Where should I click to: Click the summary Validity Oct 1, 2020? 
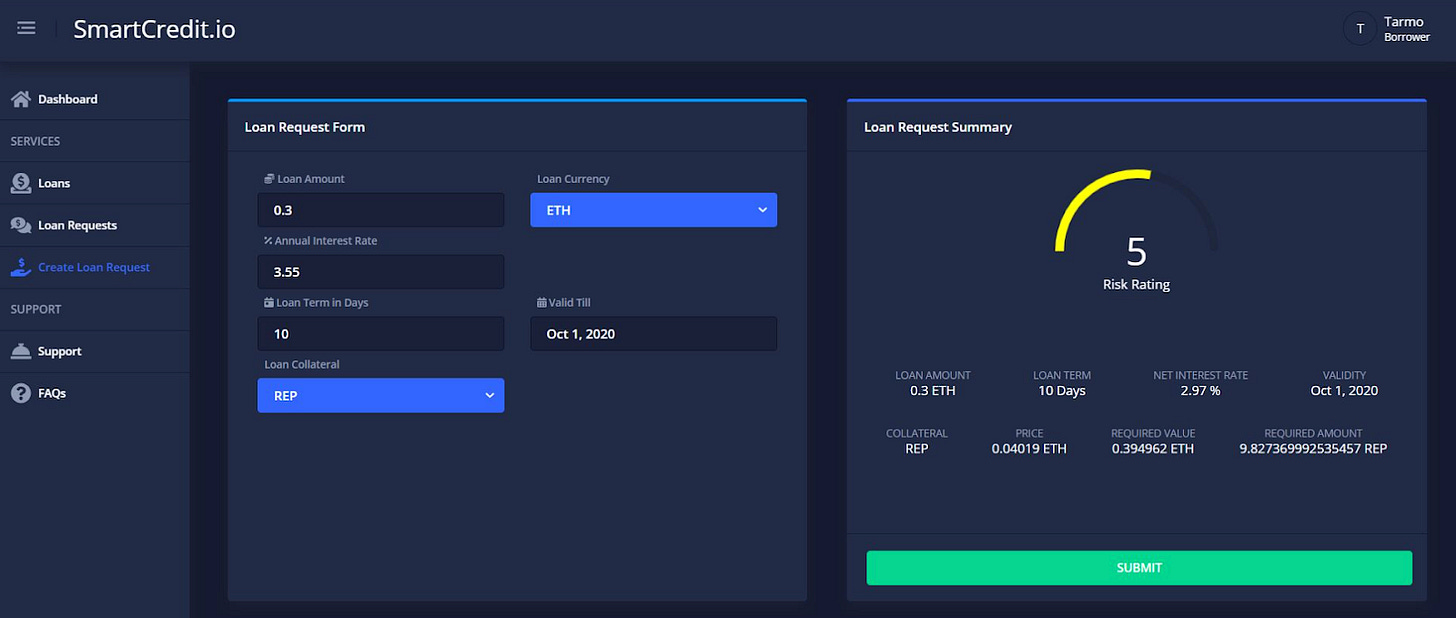(x=1344, y=391)
